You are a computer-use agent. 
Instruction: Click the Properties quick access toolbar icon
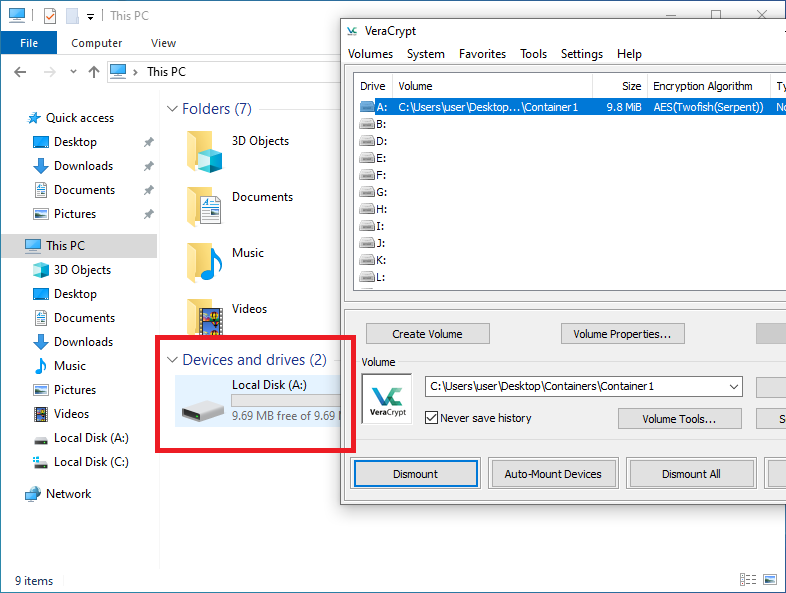click(x=50, y=16)
